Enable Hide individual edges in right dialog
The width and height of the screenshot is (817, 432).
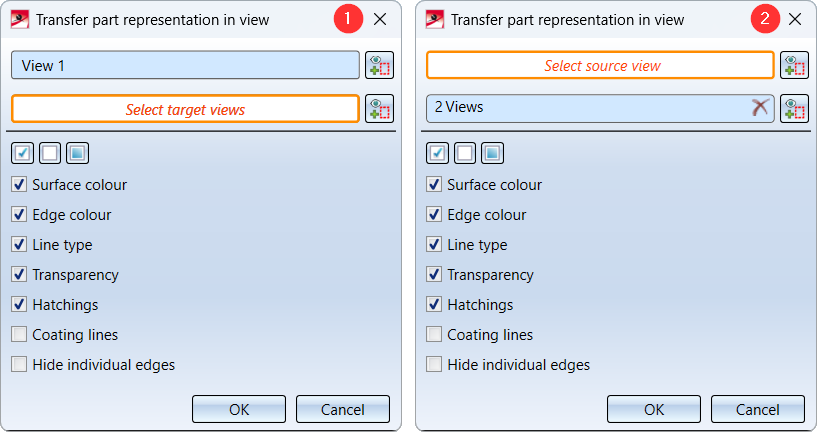pyautogui.click(x=435, y=365)
